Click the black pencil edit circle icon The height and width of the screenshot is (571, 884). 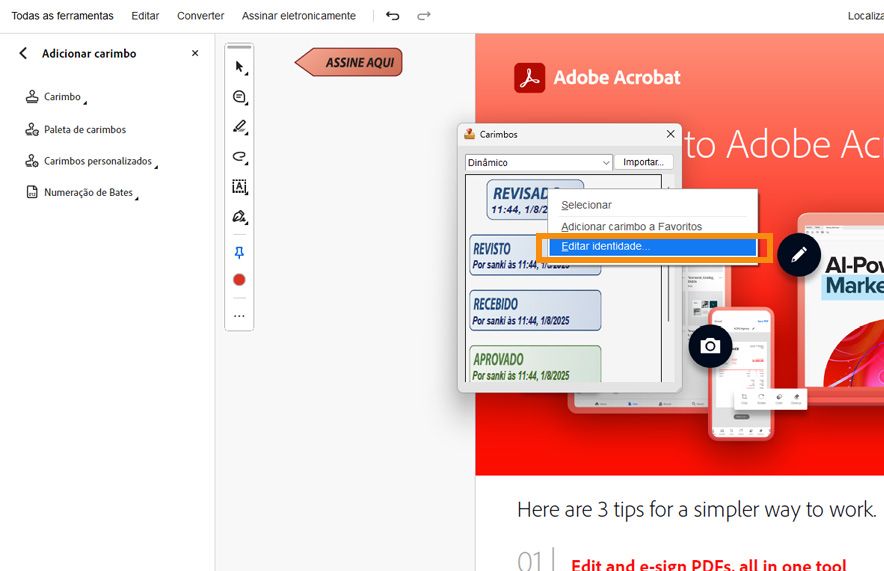pyautogui.click(x=799, y=255)
